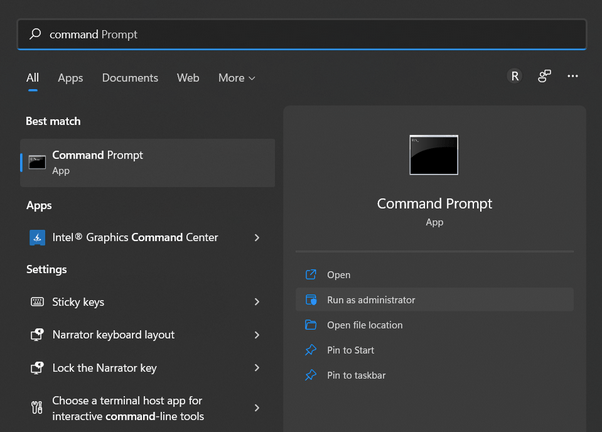Viewport: 602px width, 433px height.
Task: Open the three-dot options menu
Action: 572,76
